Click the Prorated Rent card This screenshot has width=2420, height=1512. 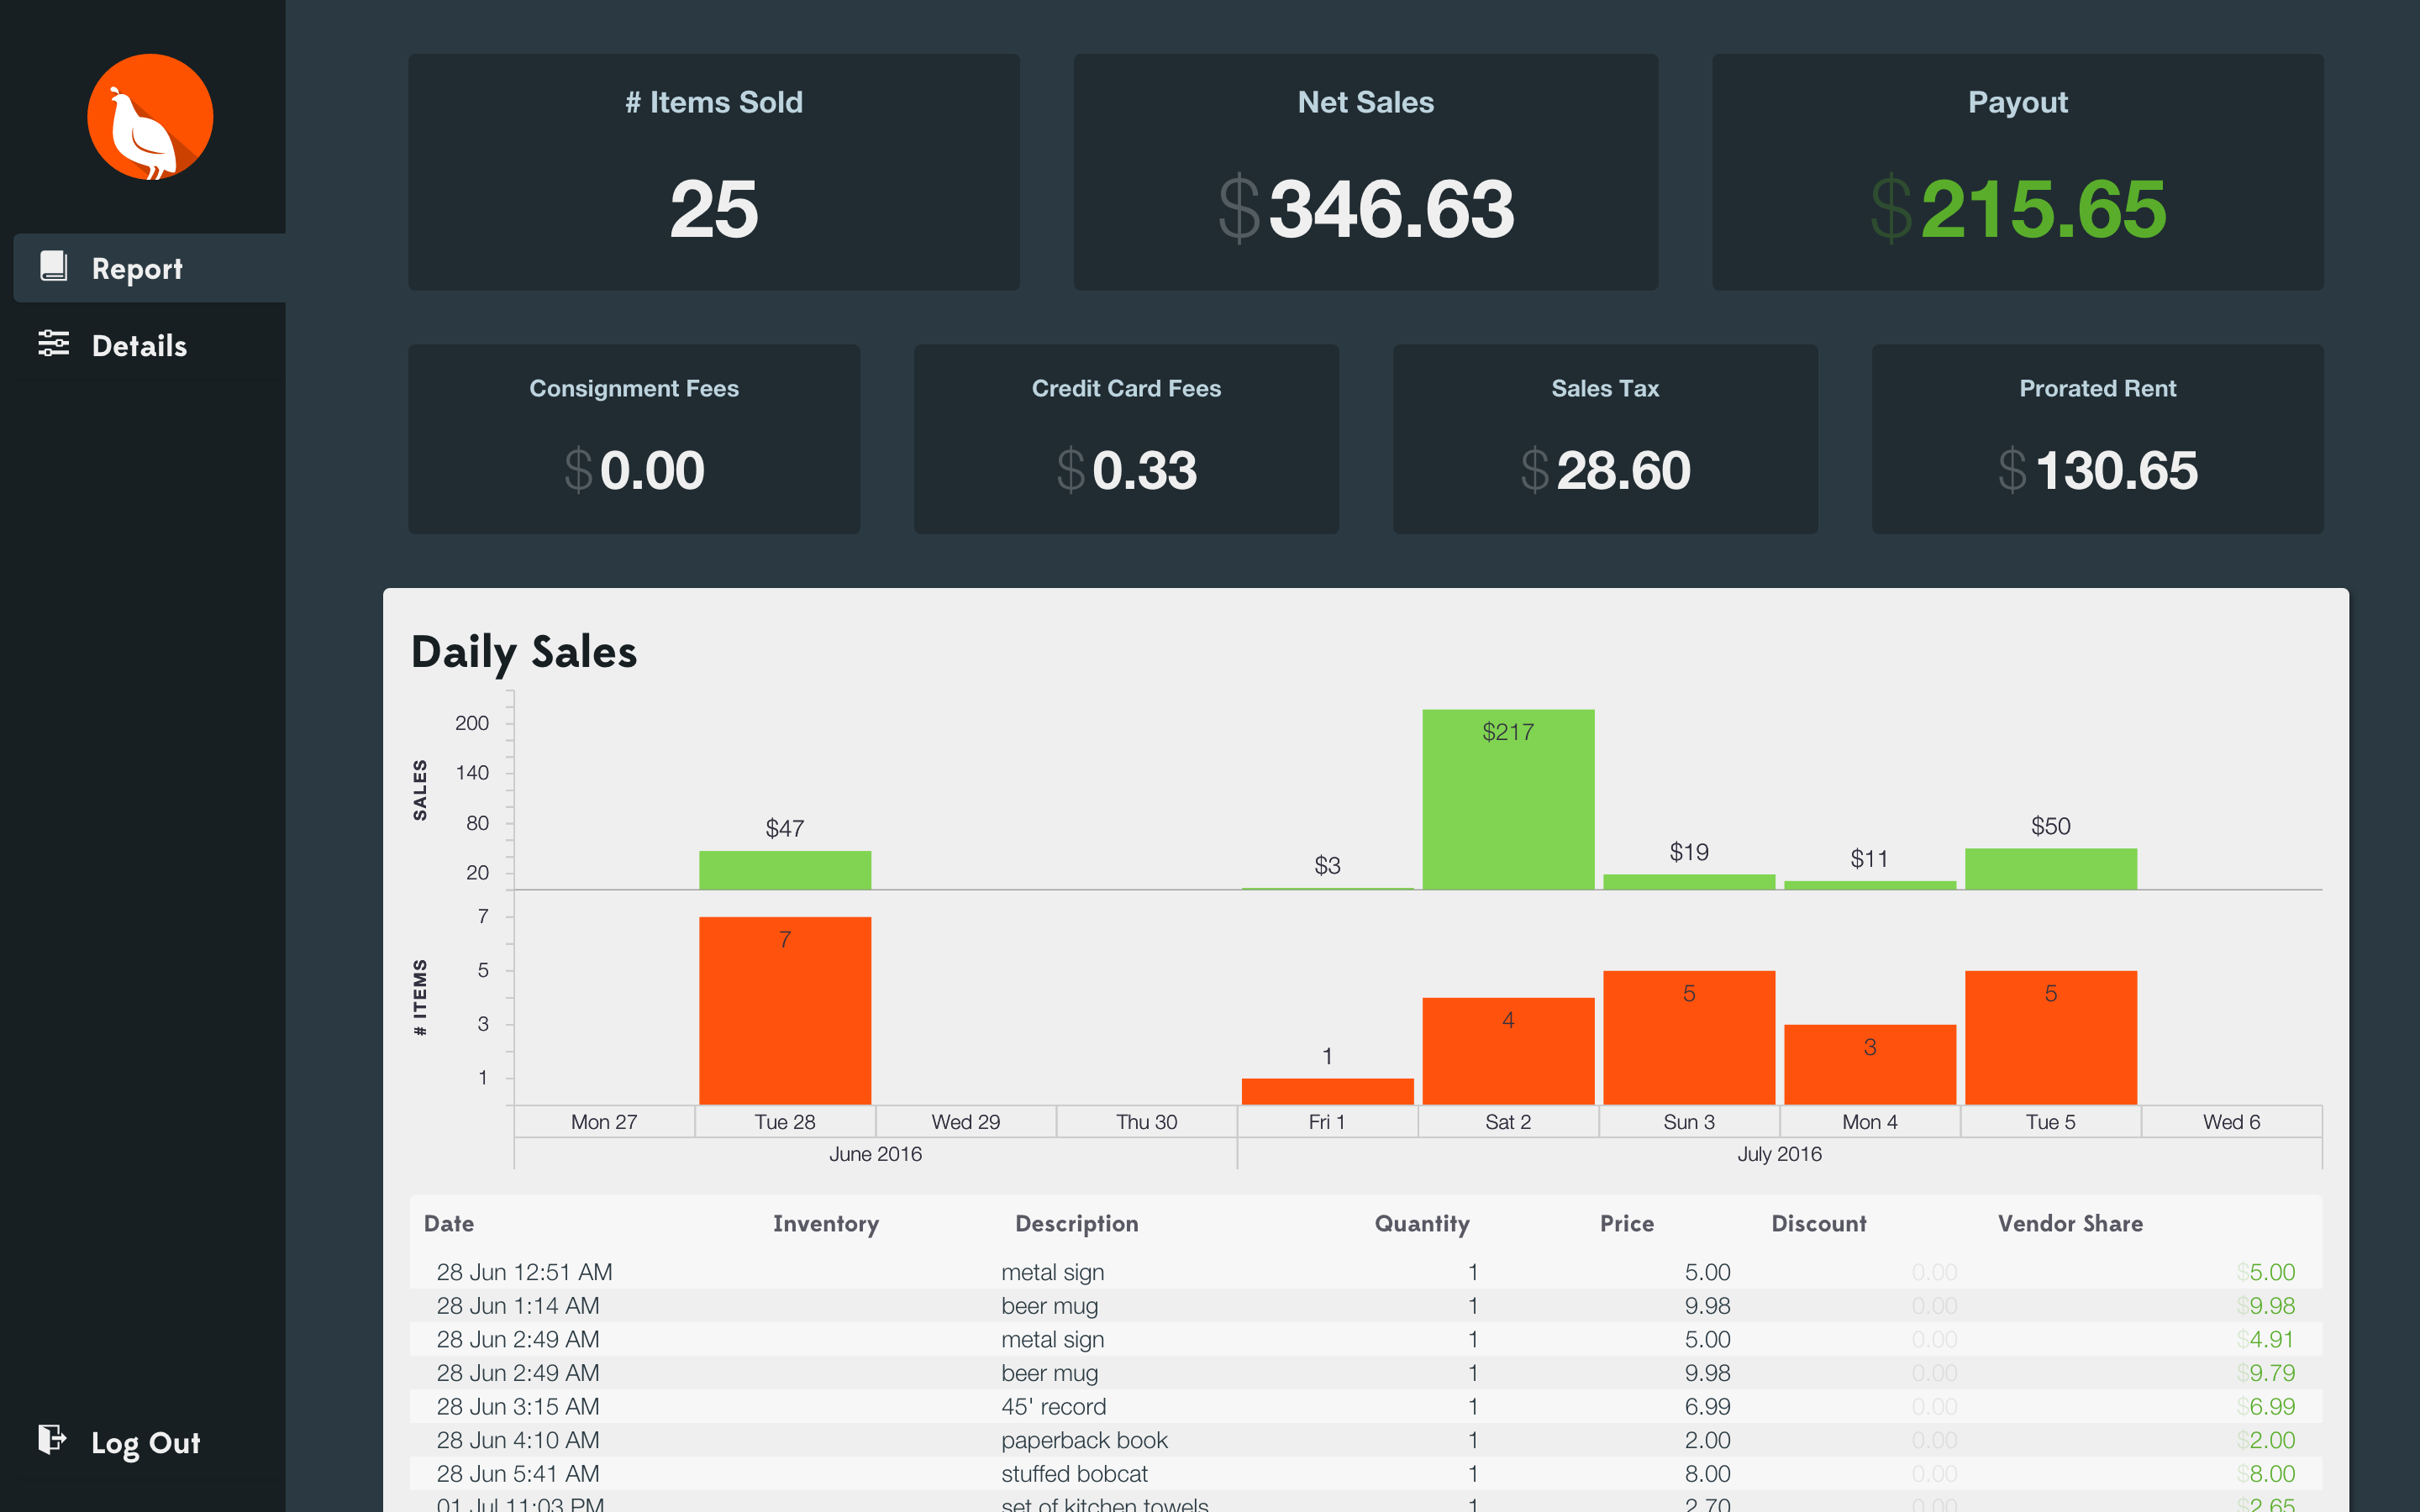pyautogui.click(x=2096, y=439)
